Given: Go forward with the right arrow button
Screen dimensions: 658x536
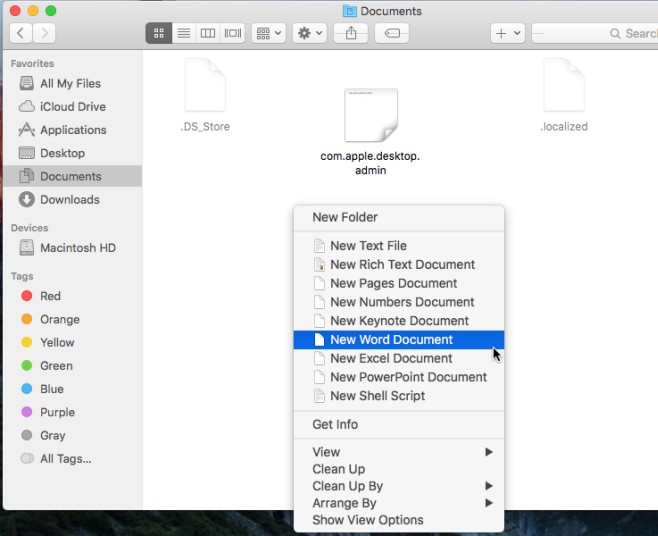Looking at the screenshot, I should coord(44,33).
